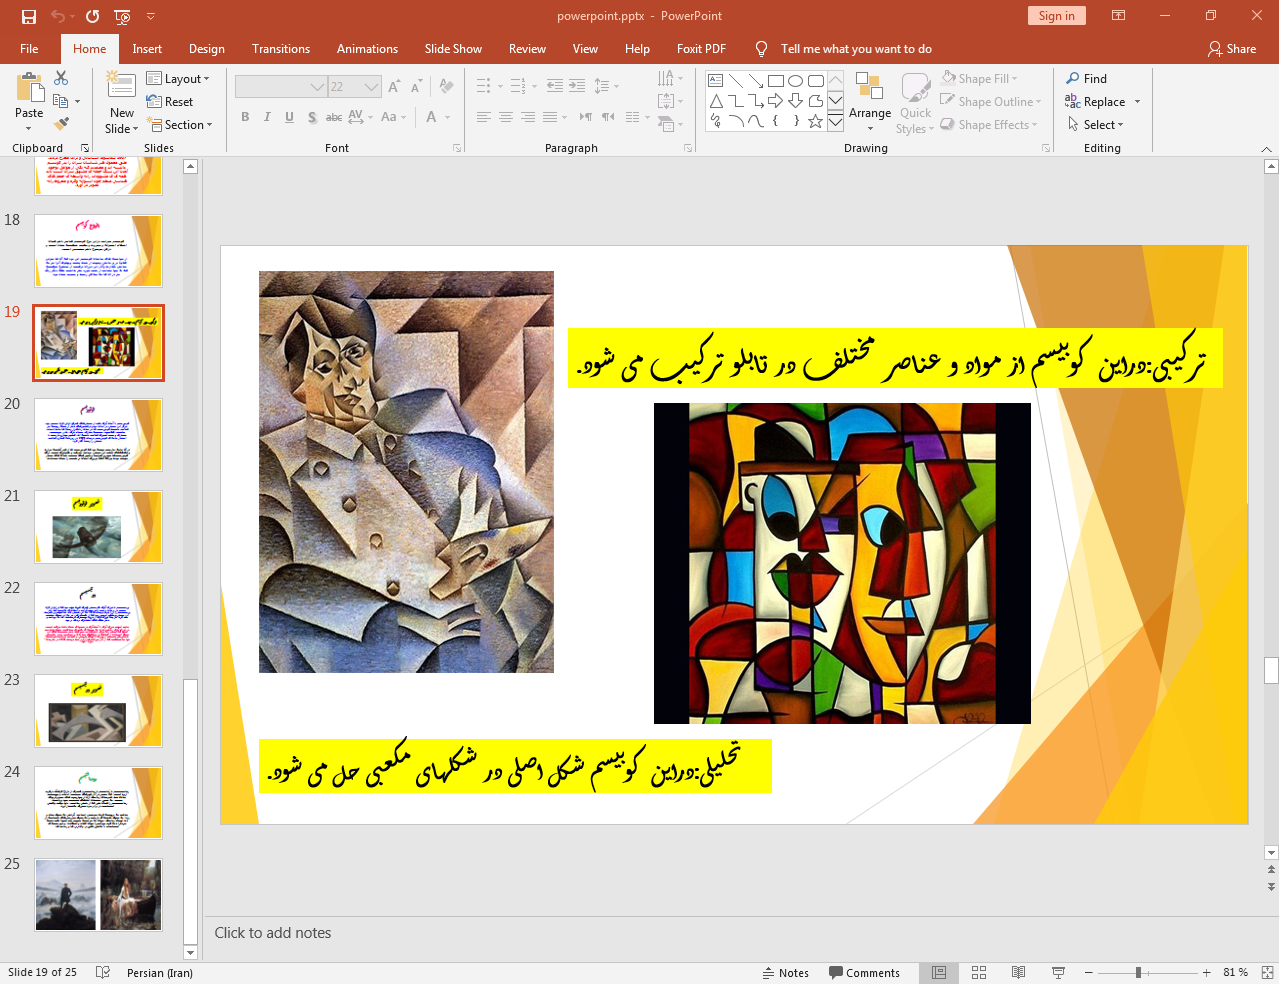Clear all formatting
This screenshot has height=984, width=1279.
point(446,87)
